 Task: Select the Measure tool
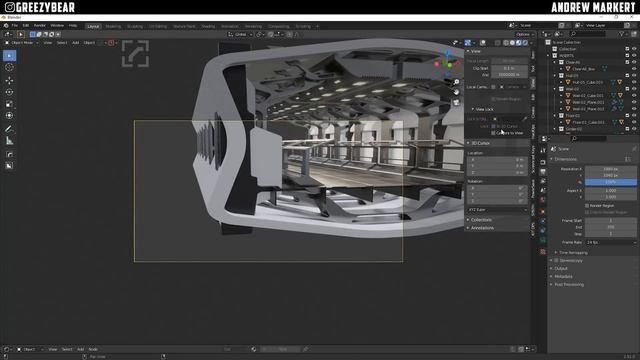coord(9,141)
